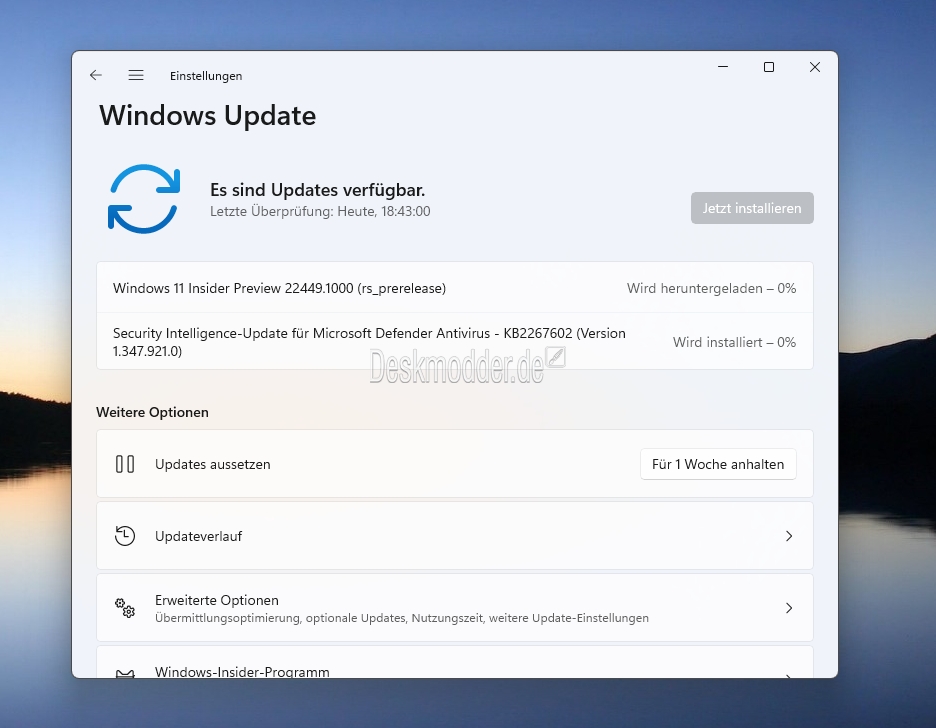
Task: Open the Windows-Insider-Programm entry
Action: coord(455,662)
